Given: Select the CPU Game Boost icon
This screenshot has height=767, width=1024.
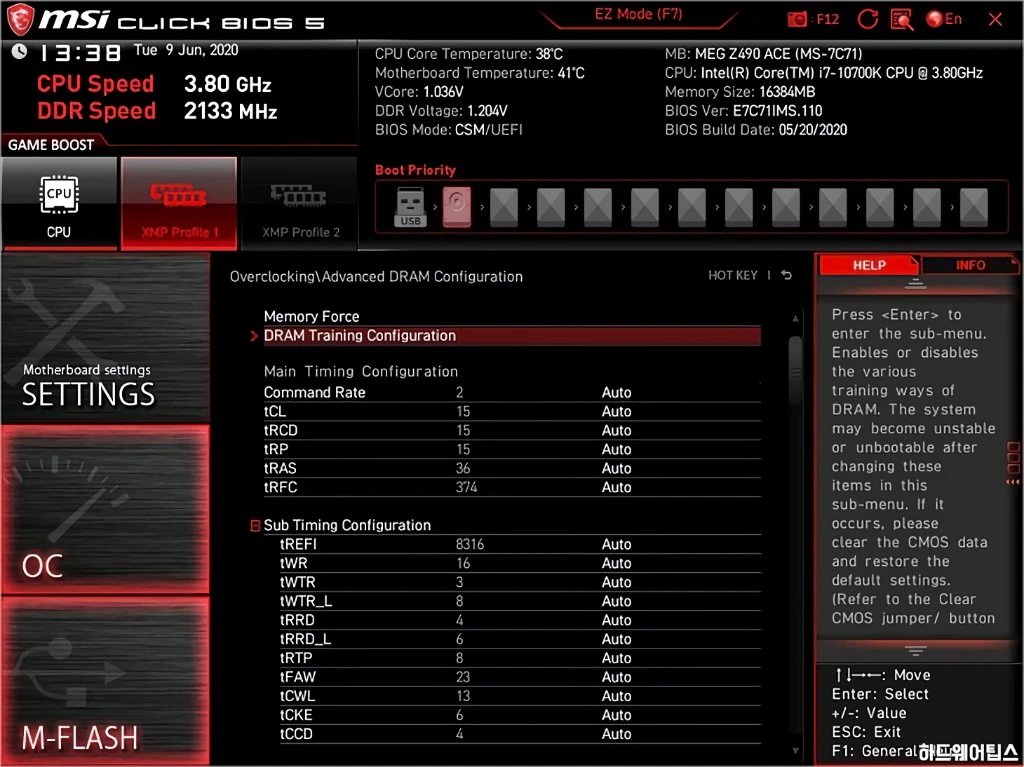Looking at the screenshot, I should tap(59, 204).
